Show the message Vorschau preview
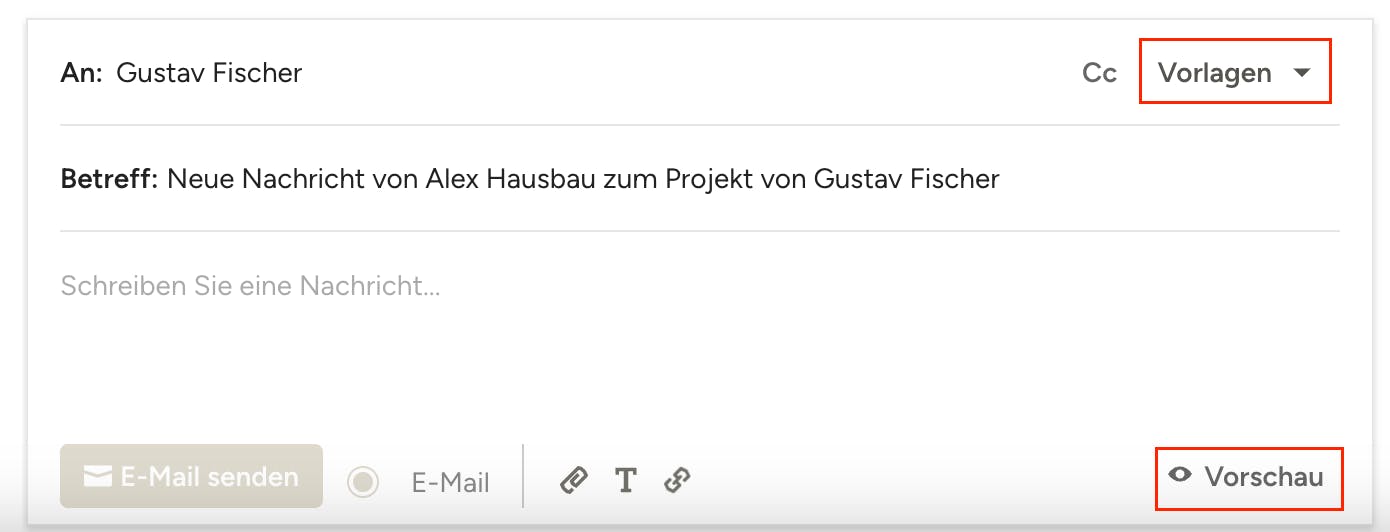 pos(1263,477)
